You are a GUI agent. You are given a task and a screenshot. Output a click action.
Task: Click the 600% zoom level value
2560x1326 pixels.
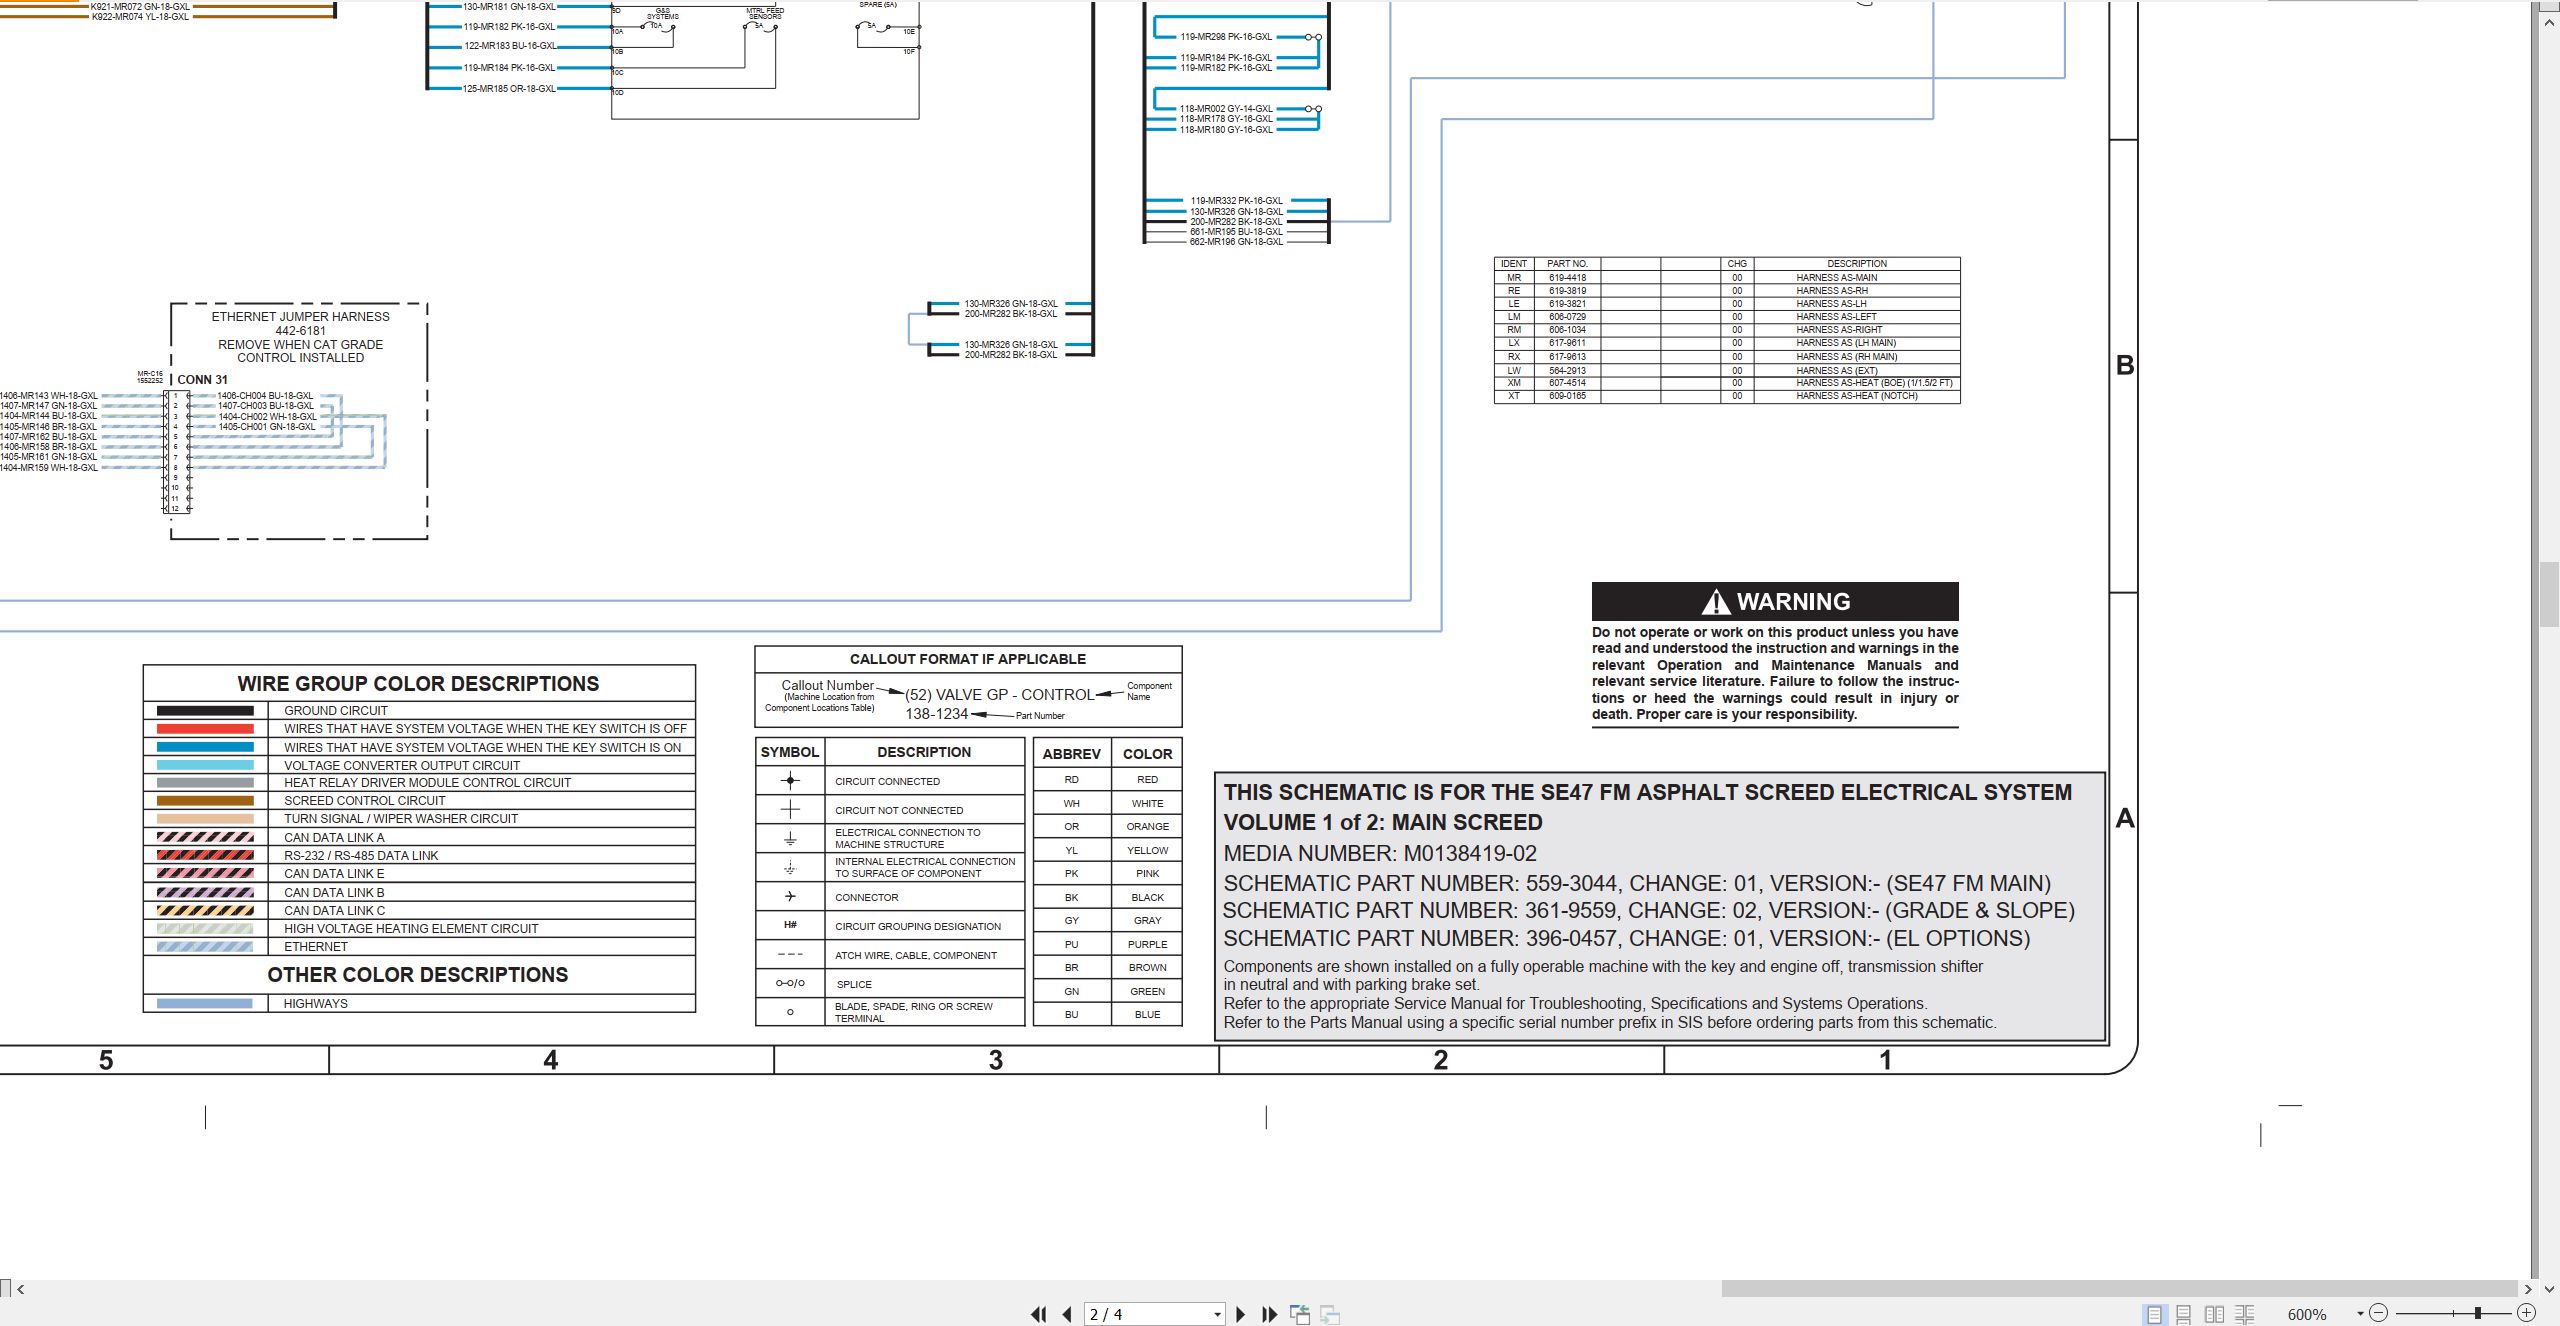coord(2307,1314)
